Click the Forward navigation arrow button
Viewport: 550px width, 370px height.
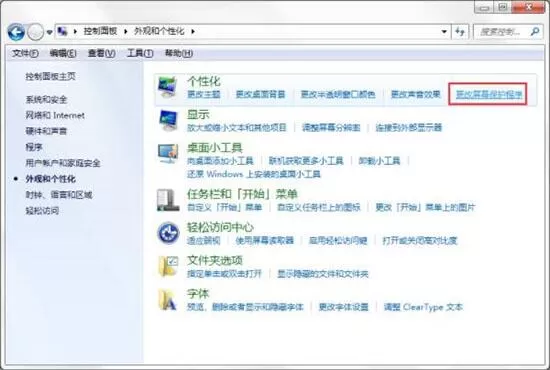35,32
